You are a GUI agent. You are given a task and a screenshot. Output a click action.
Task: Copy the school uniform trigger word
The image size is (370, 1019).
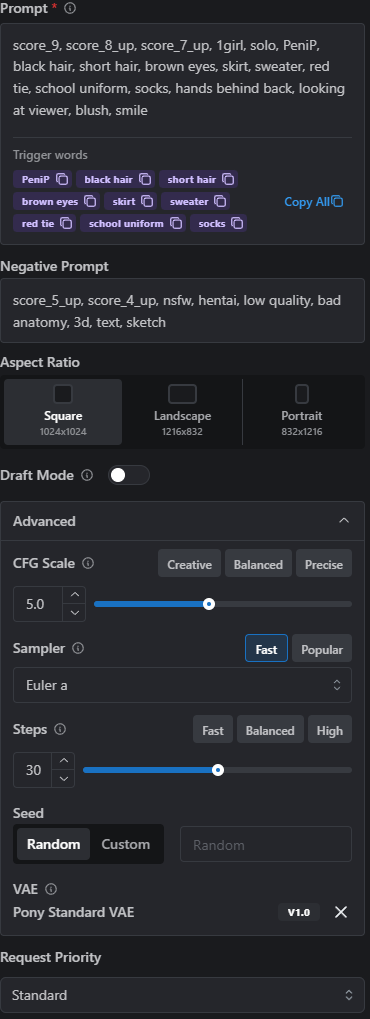[176, 224]
